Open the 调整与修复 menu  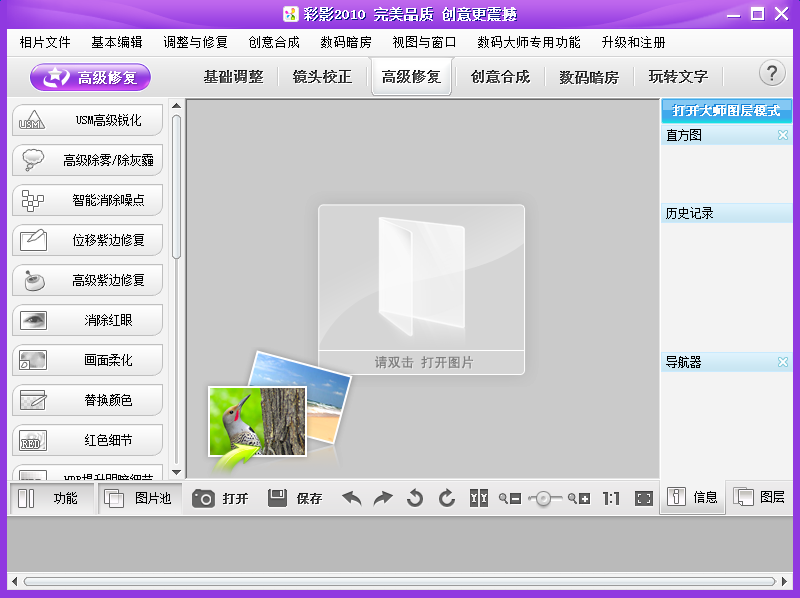tap(195, 42)
